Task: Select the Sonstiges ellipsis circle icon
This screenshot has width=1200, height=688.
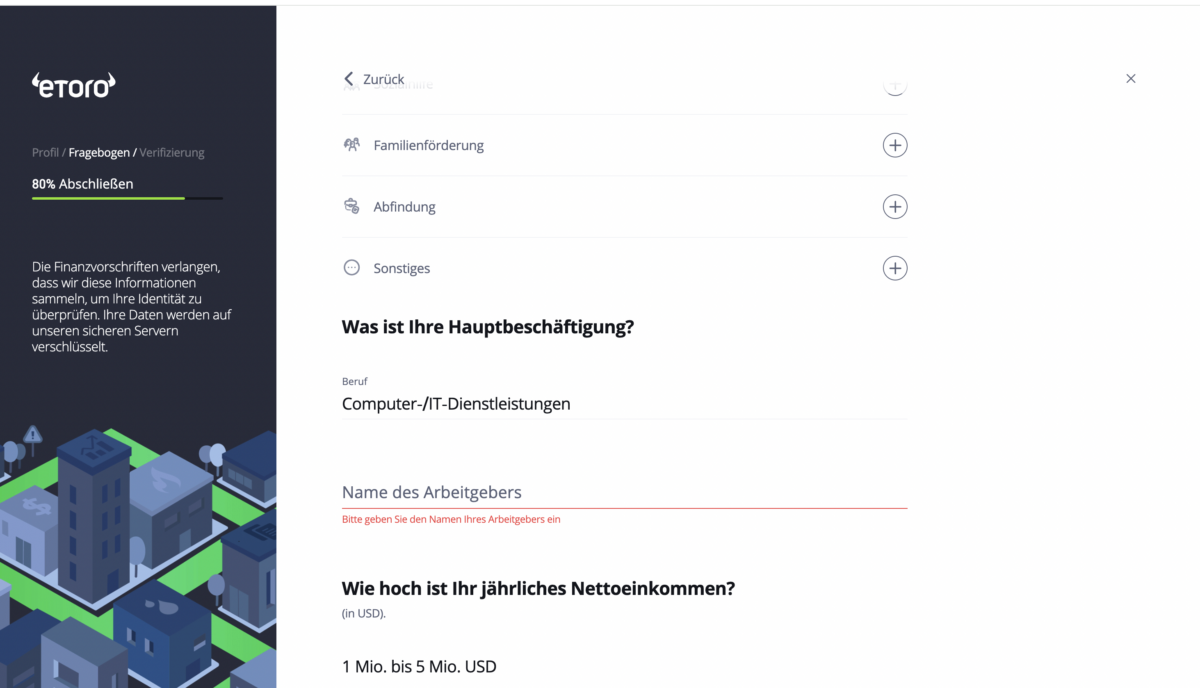Action: [351, 268]
